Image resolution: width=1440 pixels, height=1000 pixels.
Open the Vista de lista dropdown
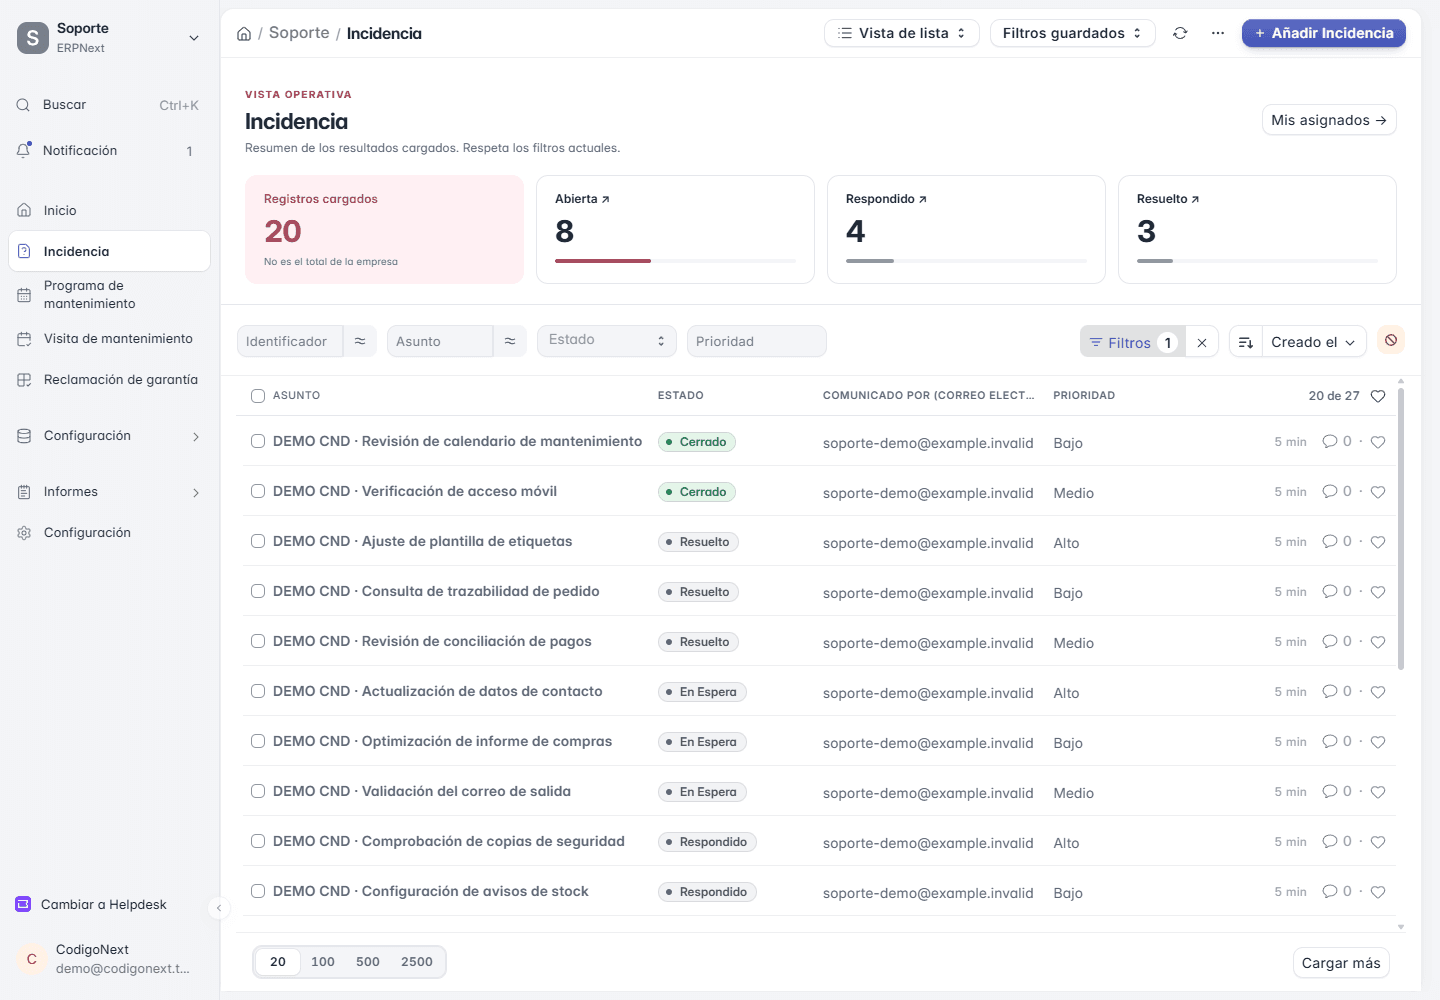click(x=902, y=33)
